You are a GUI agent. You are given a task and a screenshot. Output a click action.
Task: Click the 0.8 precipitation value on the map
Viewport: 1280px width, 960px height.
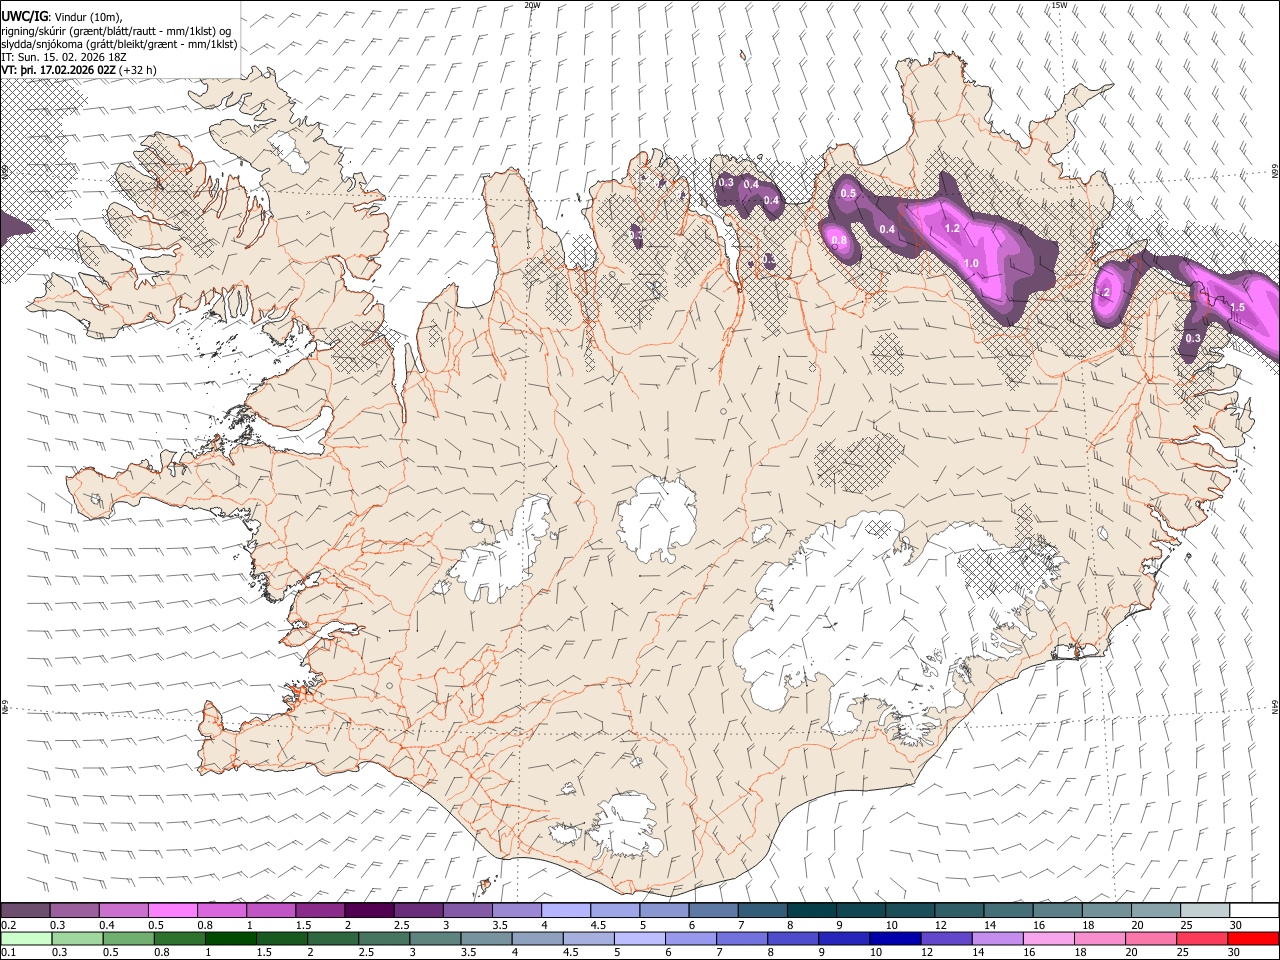pyautogui.click(x=839, y=240)
